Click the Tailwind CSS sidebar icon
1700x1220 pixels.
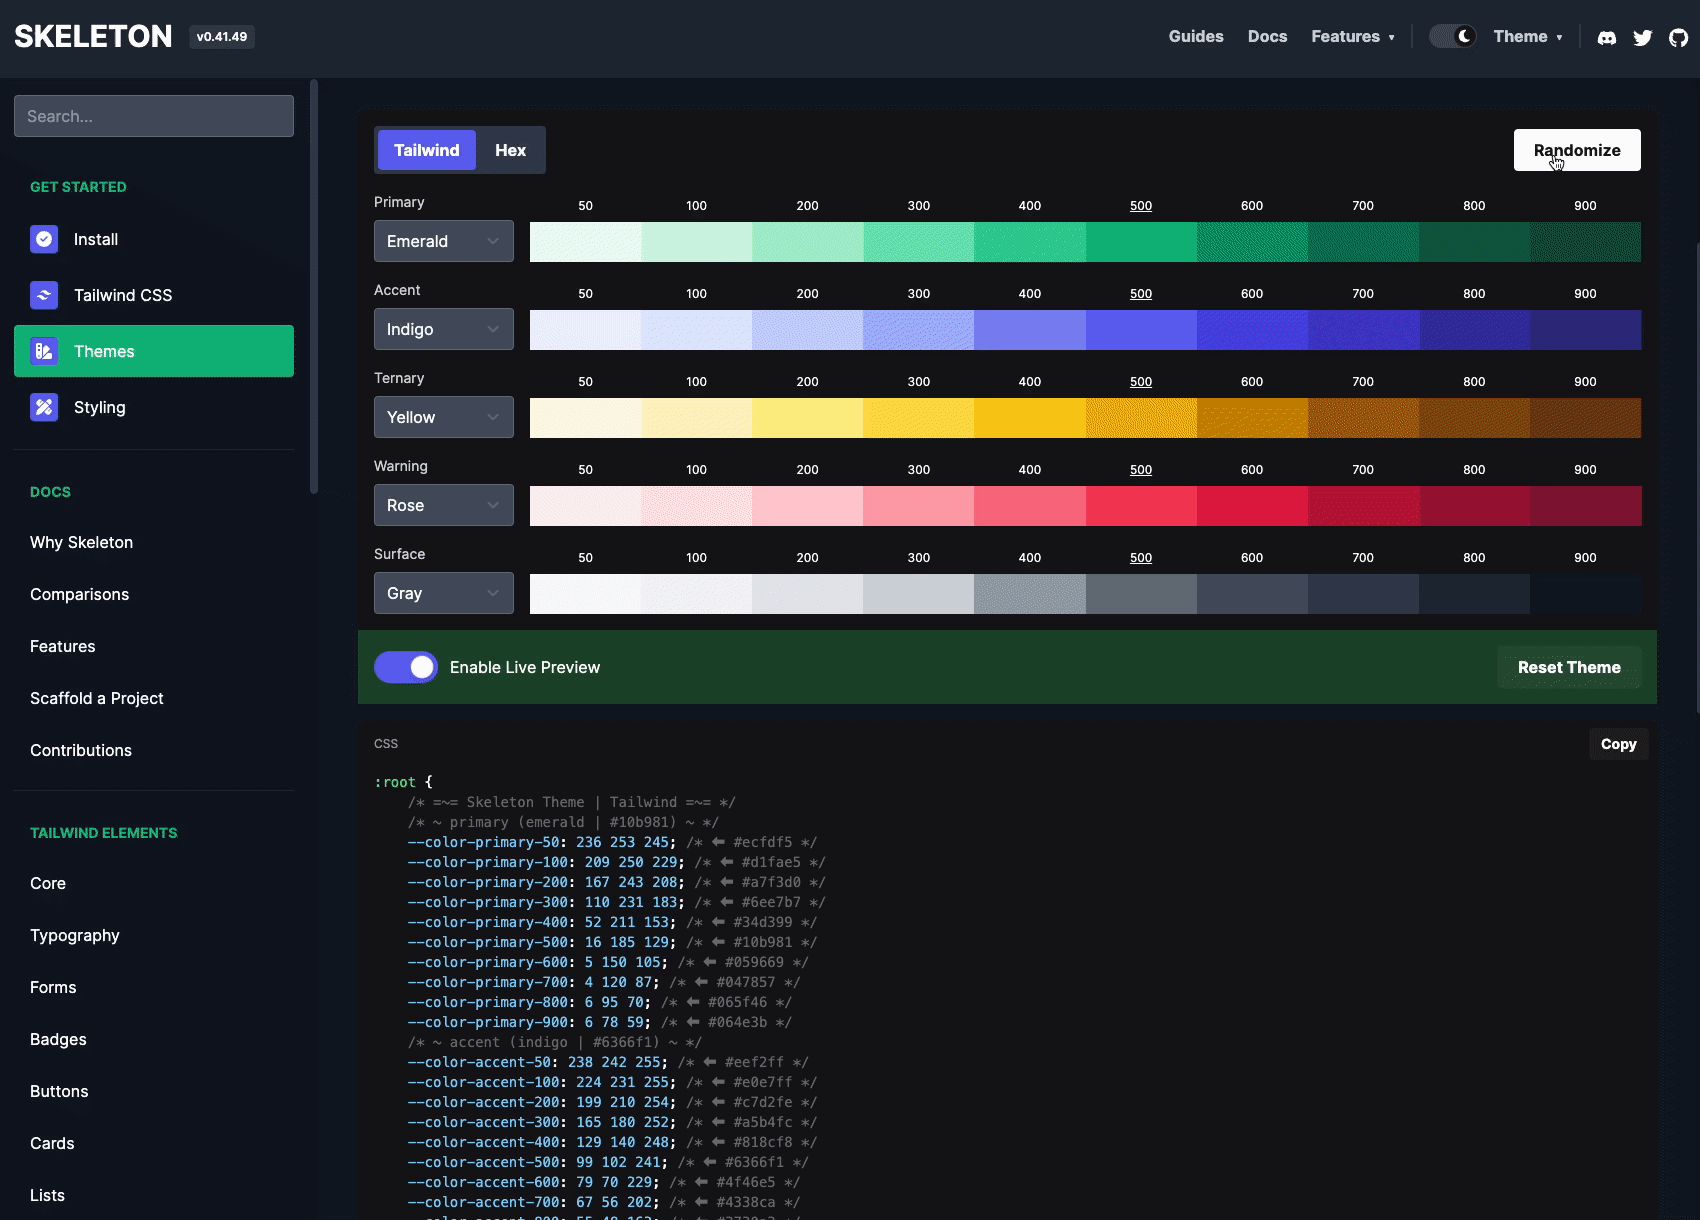44,295
